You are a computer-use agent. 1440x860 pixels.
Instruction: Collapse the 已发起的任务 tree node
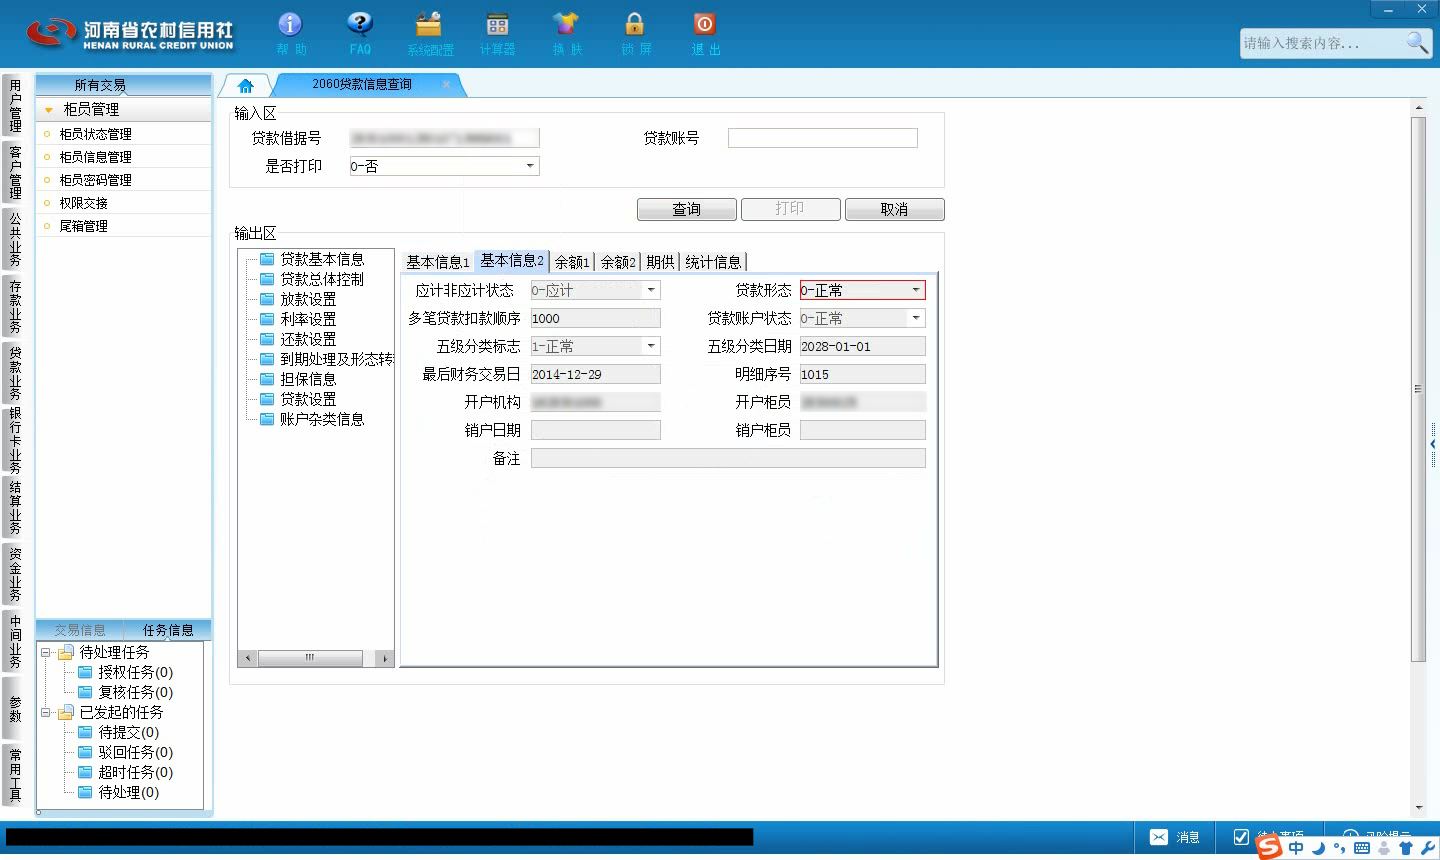coord(45,712)
